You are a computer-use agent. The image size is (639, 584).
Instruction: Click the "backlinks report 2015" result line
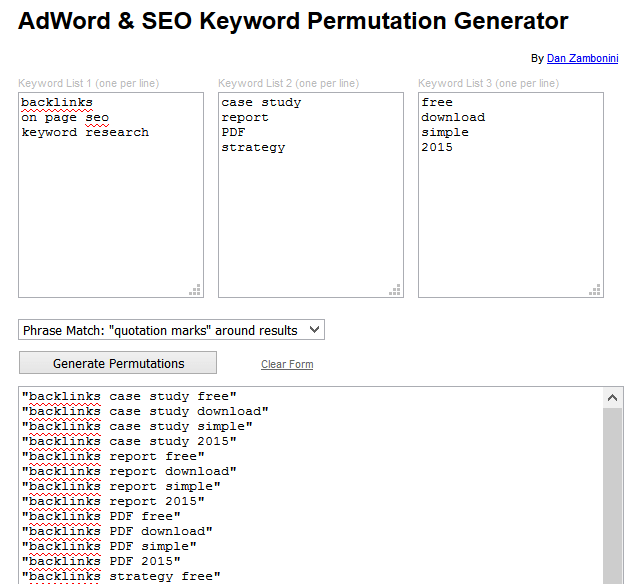click(113, 501)
